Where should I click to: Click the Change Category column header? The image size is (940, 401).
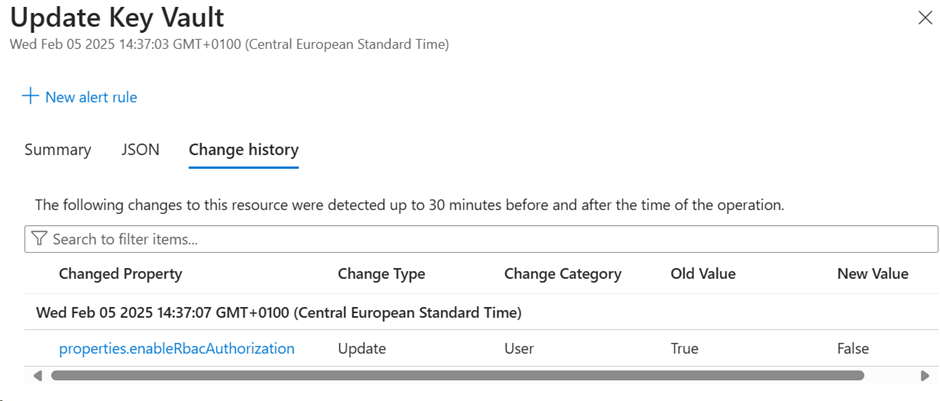(562, 274)
